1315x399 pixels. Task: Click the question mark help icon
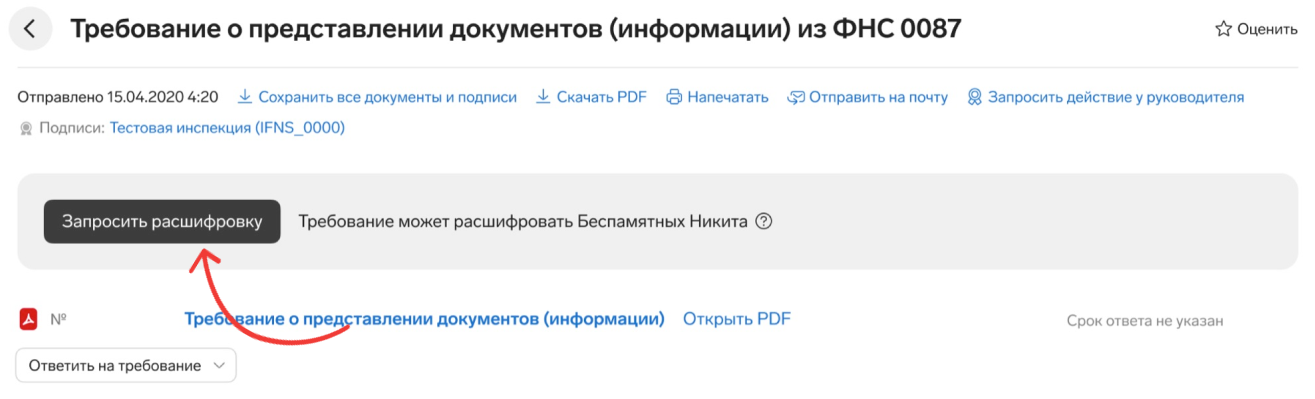tap(764, 221)
